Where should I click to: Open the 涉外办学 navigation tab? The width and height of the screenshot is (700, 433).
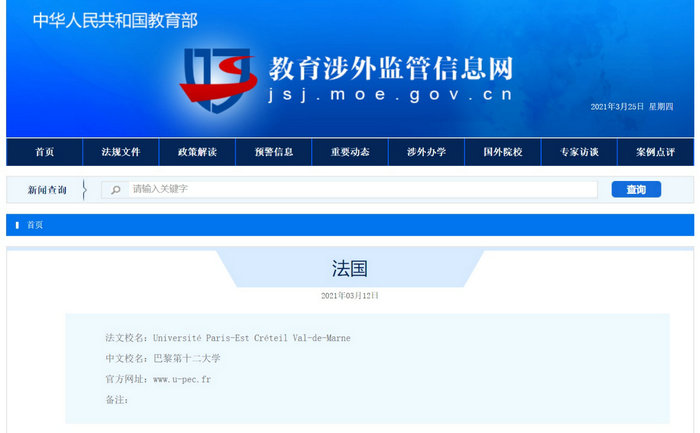(426, 152)
